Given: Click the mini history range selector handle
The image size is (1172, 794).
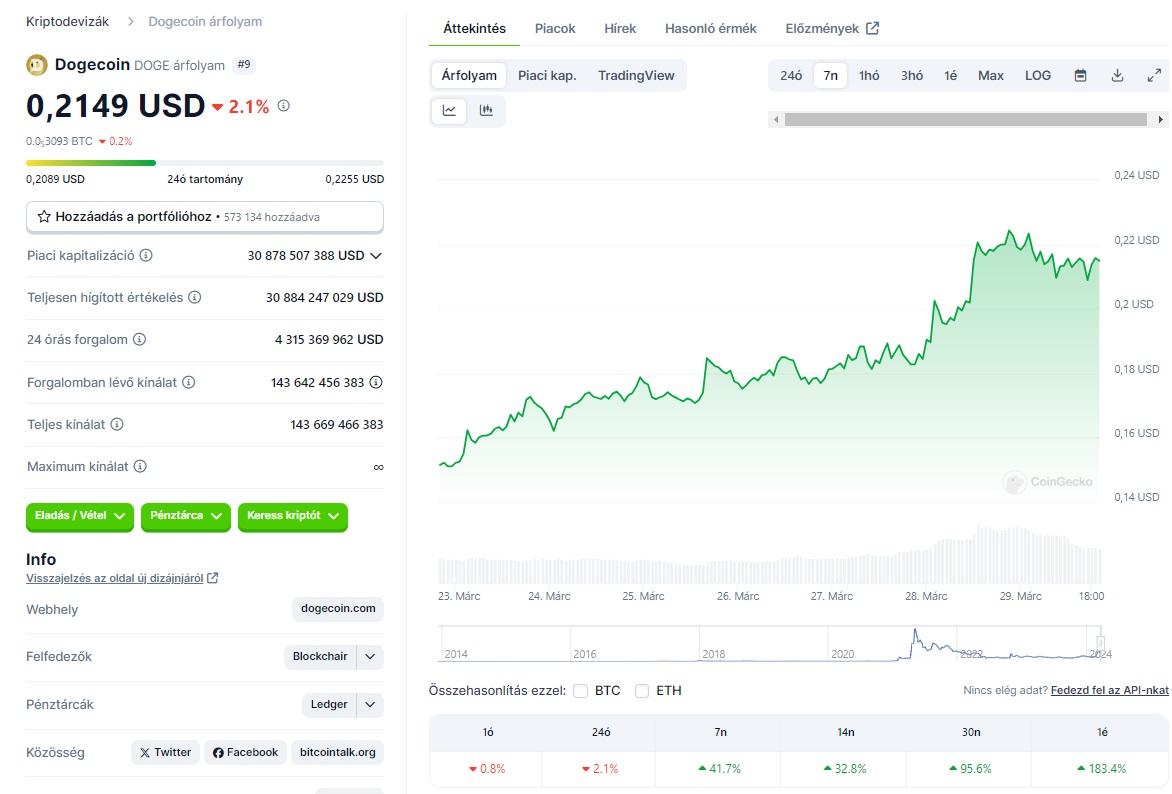Looking at the screenshot, I should [x=1100, y=643].
